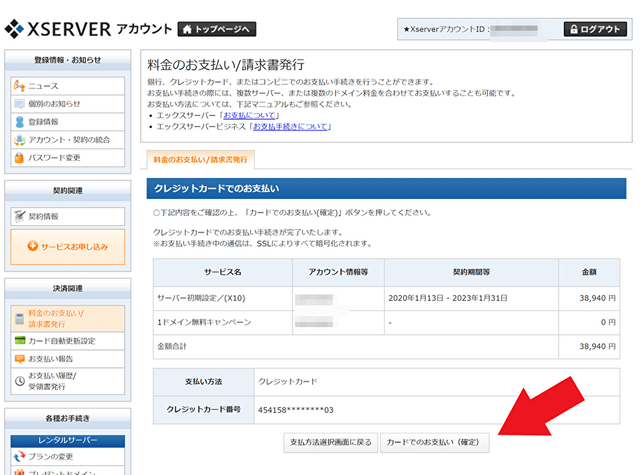The image size is (640, 475).
Task: Select レンタルサーバー section header
Action: click(68, 441)
